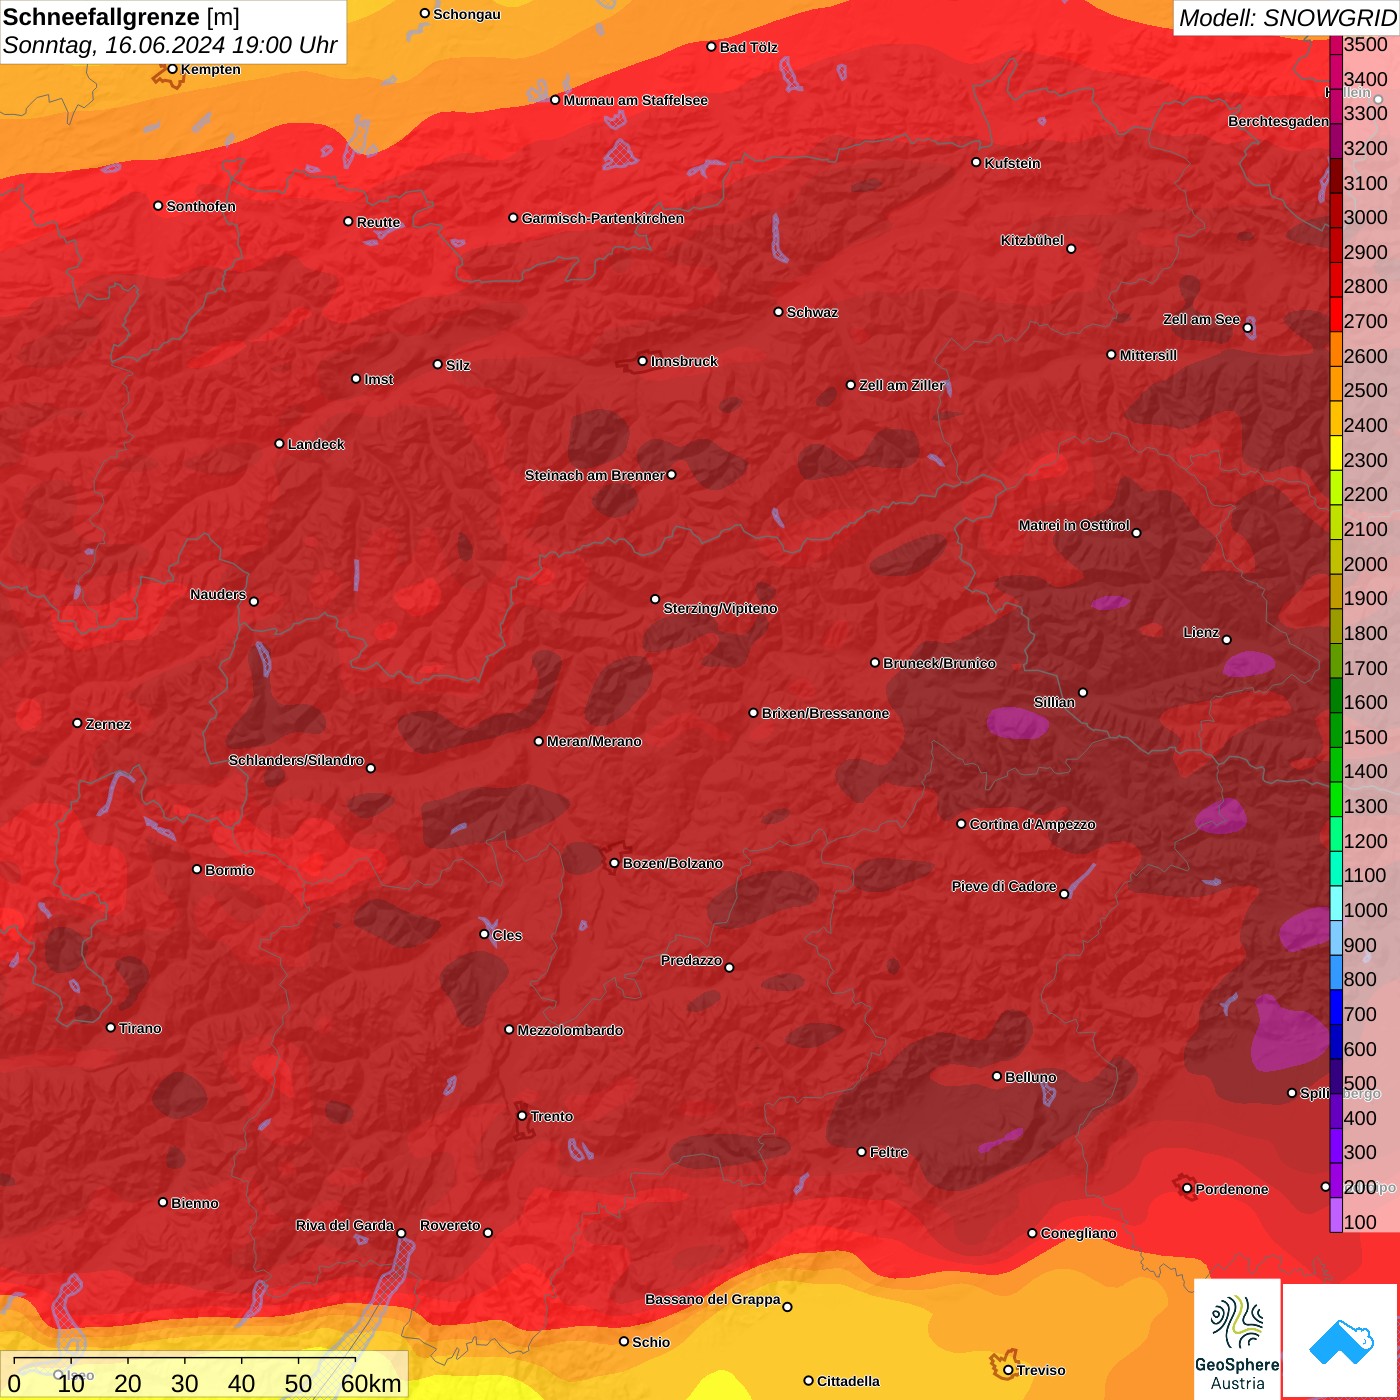The image size is (1400, 1400).
Task: Click the 'Garmisch-Partenkirchen' label
Action: 603,218
